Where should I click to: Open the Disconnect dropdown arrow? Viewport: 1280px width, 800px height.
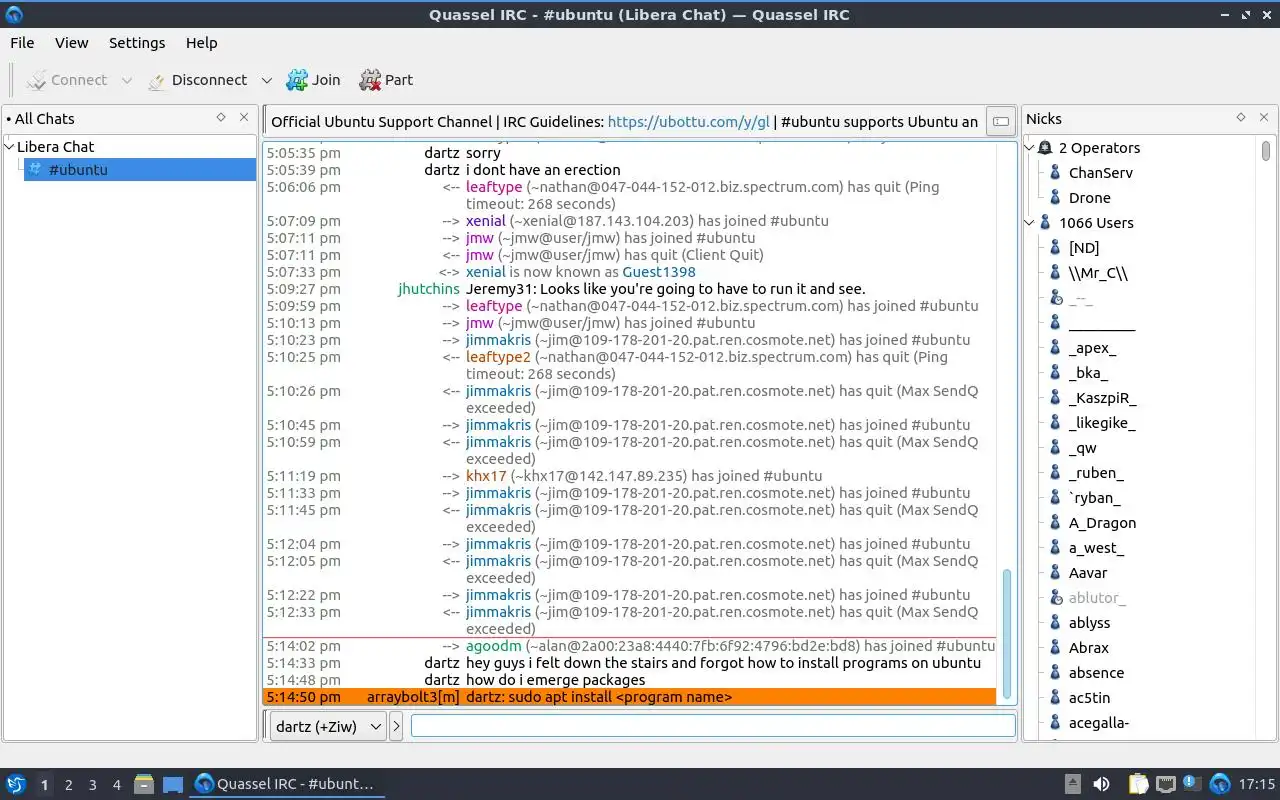pos(266,80)
